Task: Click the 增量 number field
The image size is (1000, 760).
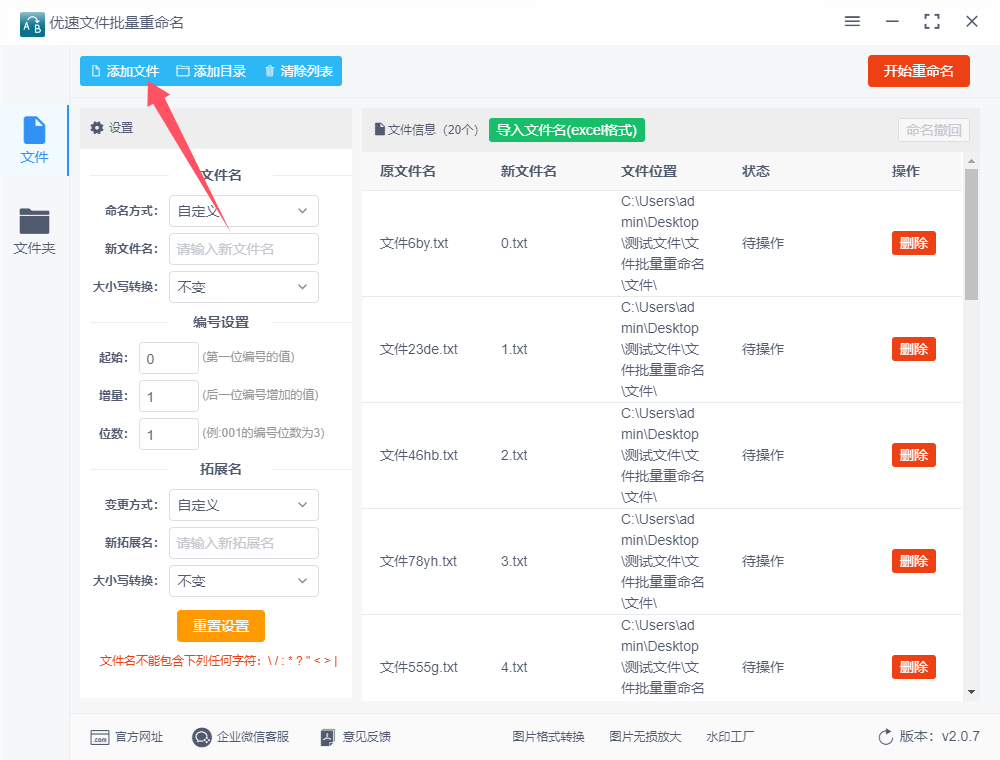Action: point(169,397)
